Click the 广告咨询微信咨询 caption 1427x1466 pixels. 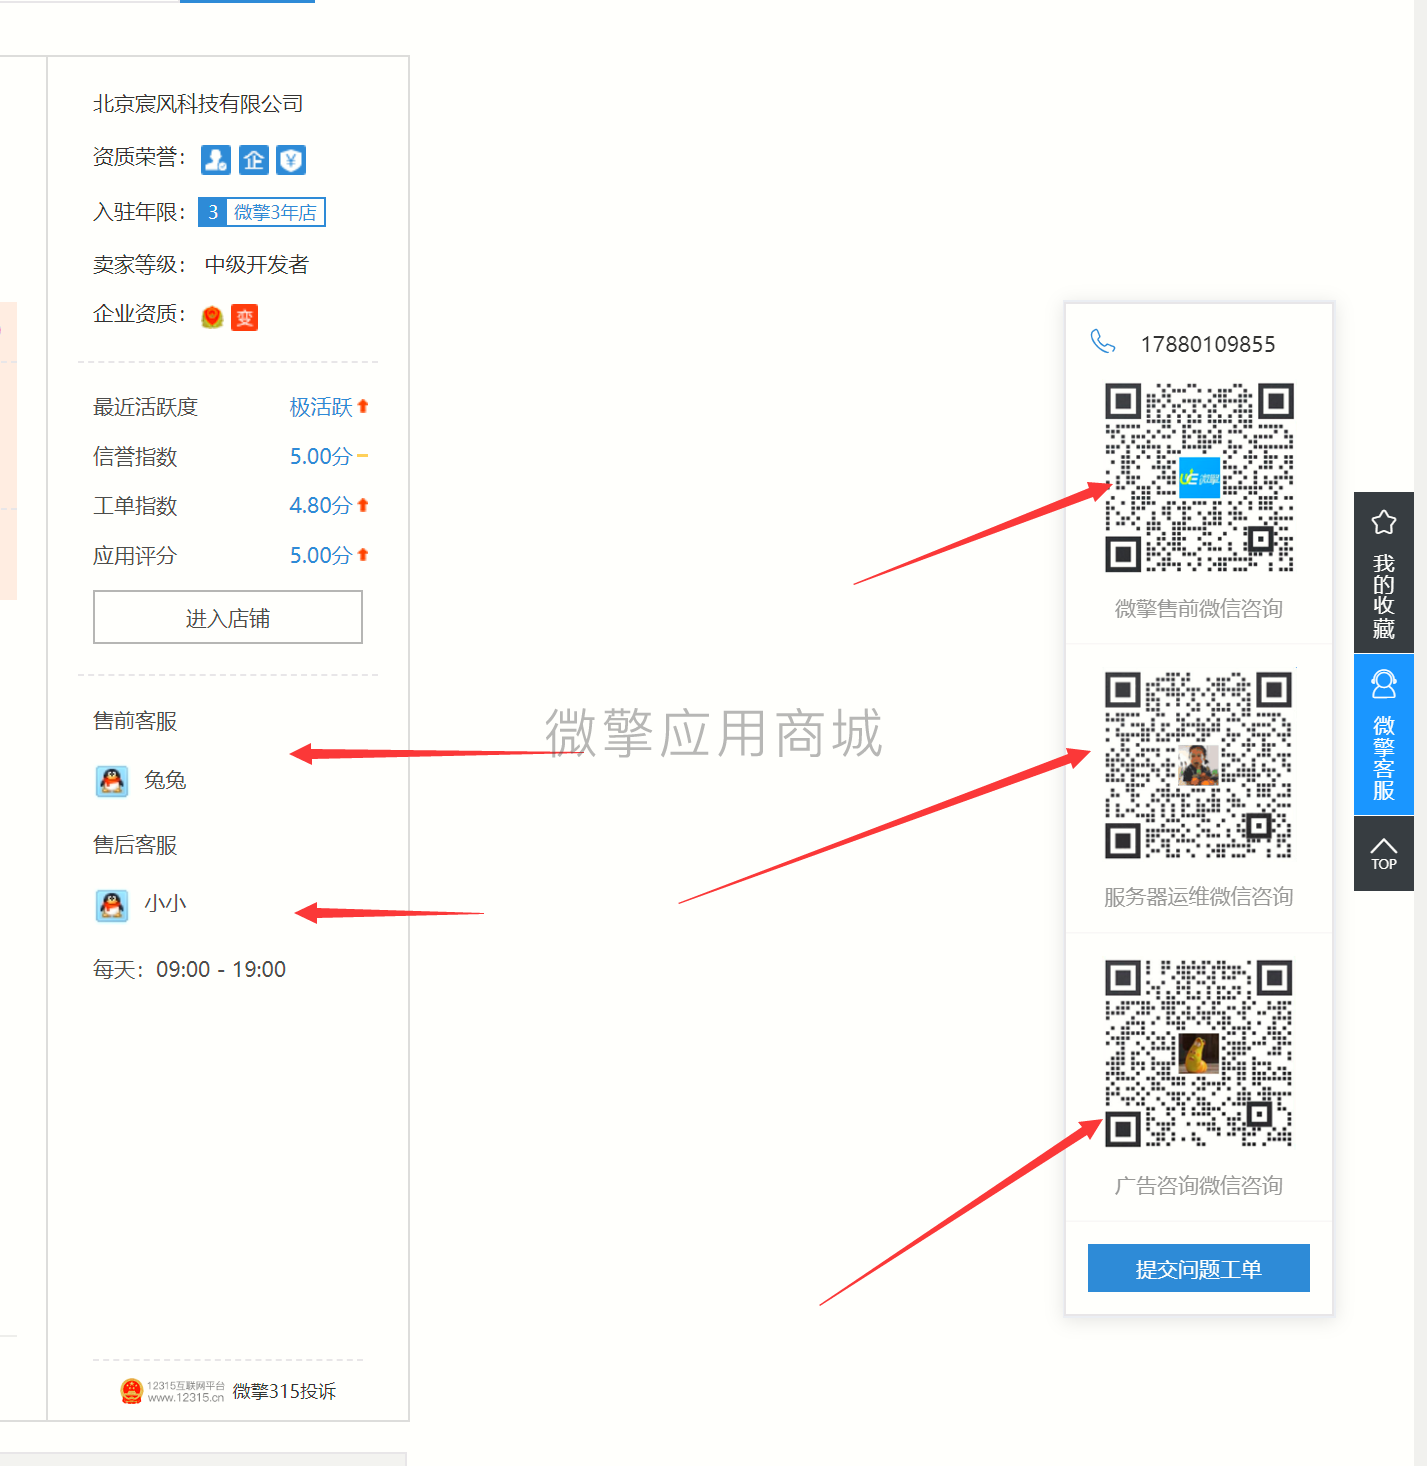1199,1185
